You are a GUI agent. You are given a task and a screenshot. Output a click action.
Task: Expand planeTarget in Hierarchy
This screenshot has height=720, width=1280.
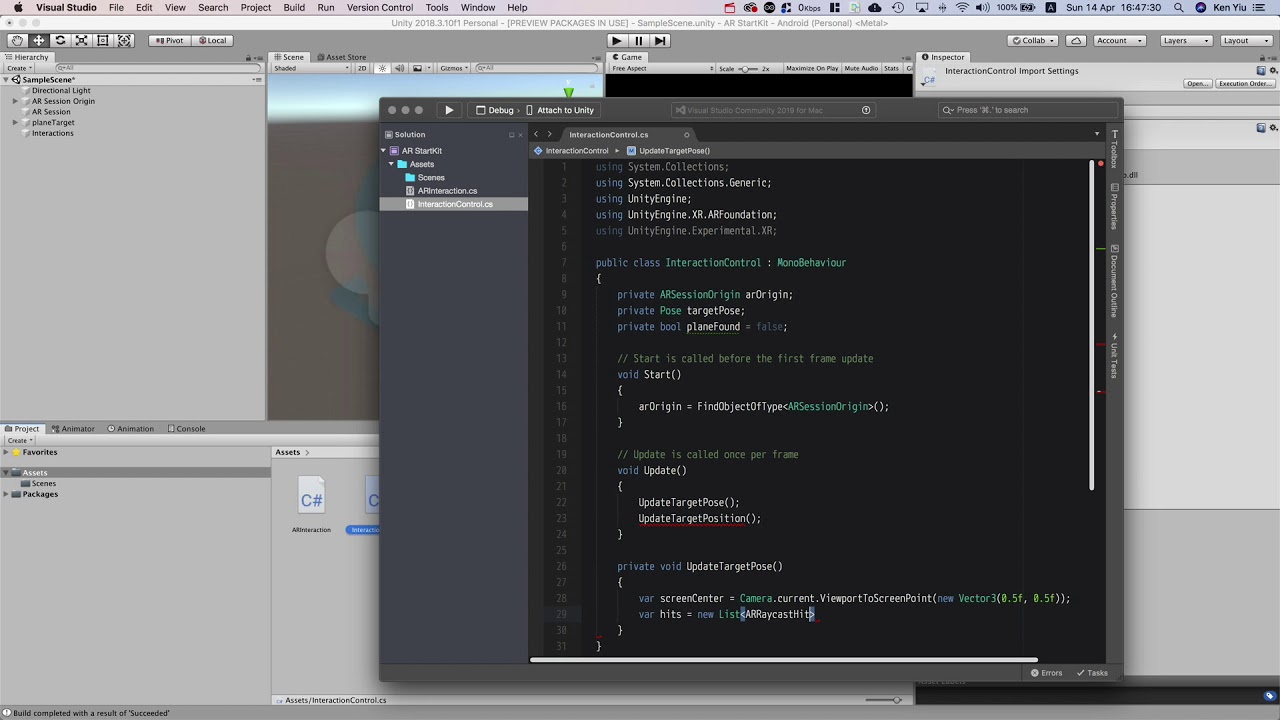[x=15, y=122]
